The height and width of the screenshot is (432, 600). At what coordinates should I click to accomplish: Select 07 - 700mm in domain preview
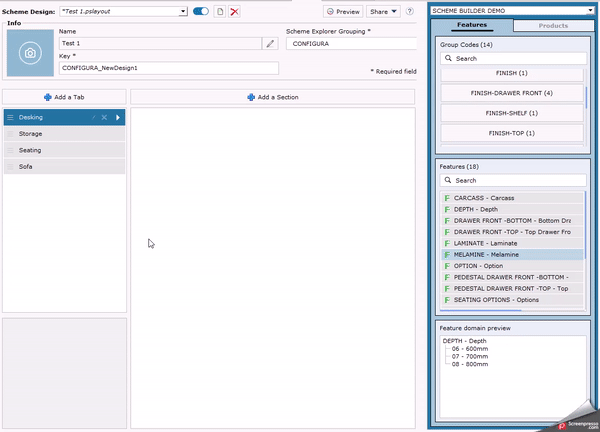click(x=470, y=356)
